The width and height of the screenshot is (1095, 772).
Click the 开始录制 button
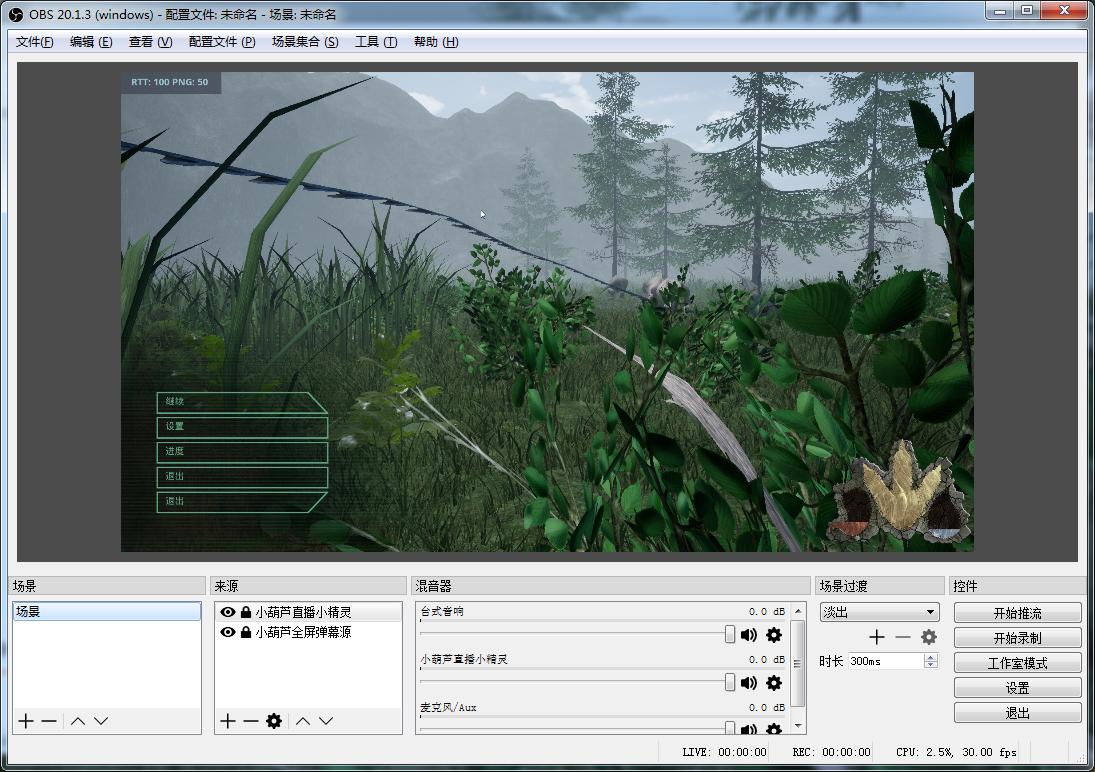click(1017, 638)
